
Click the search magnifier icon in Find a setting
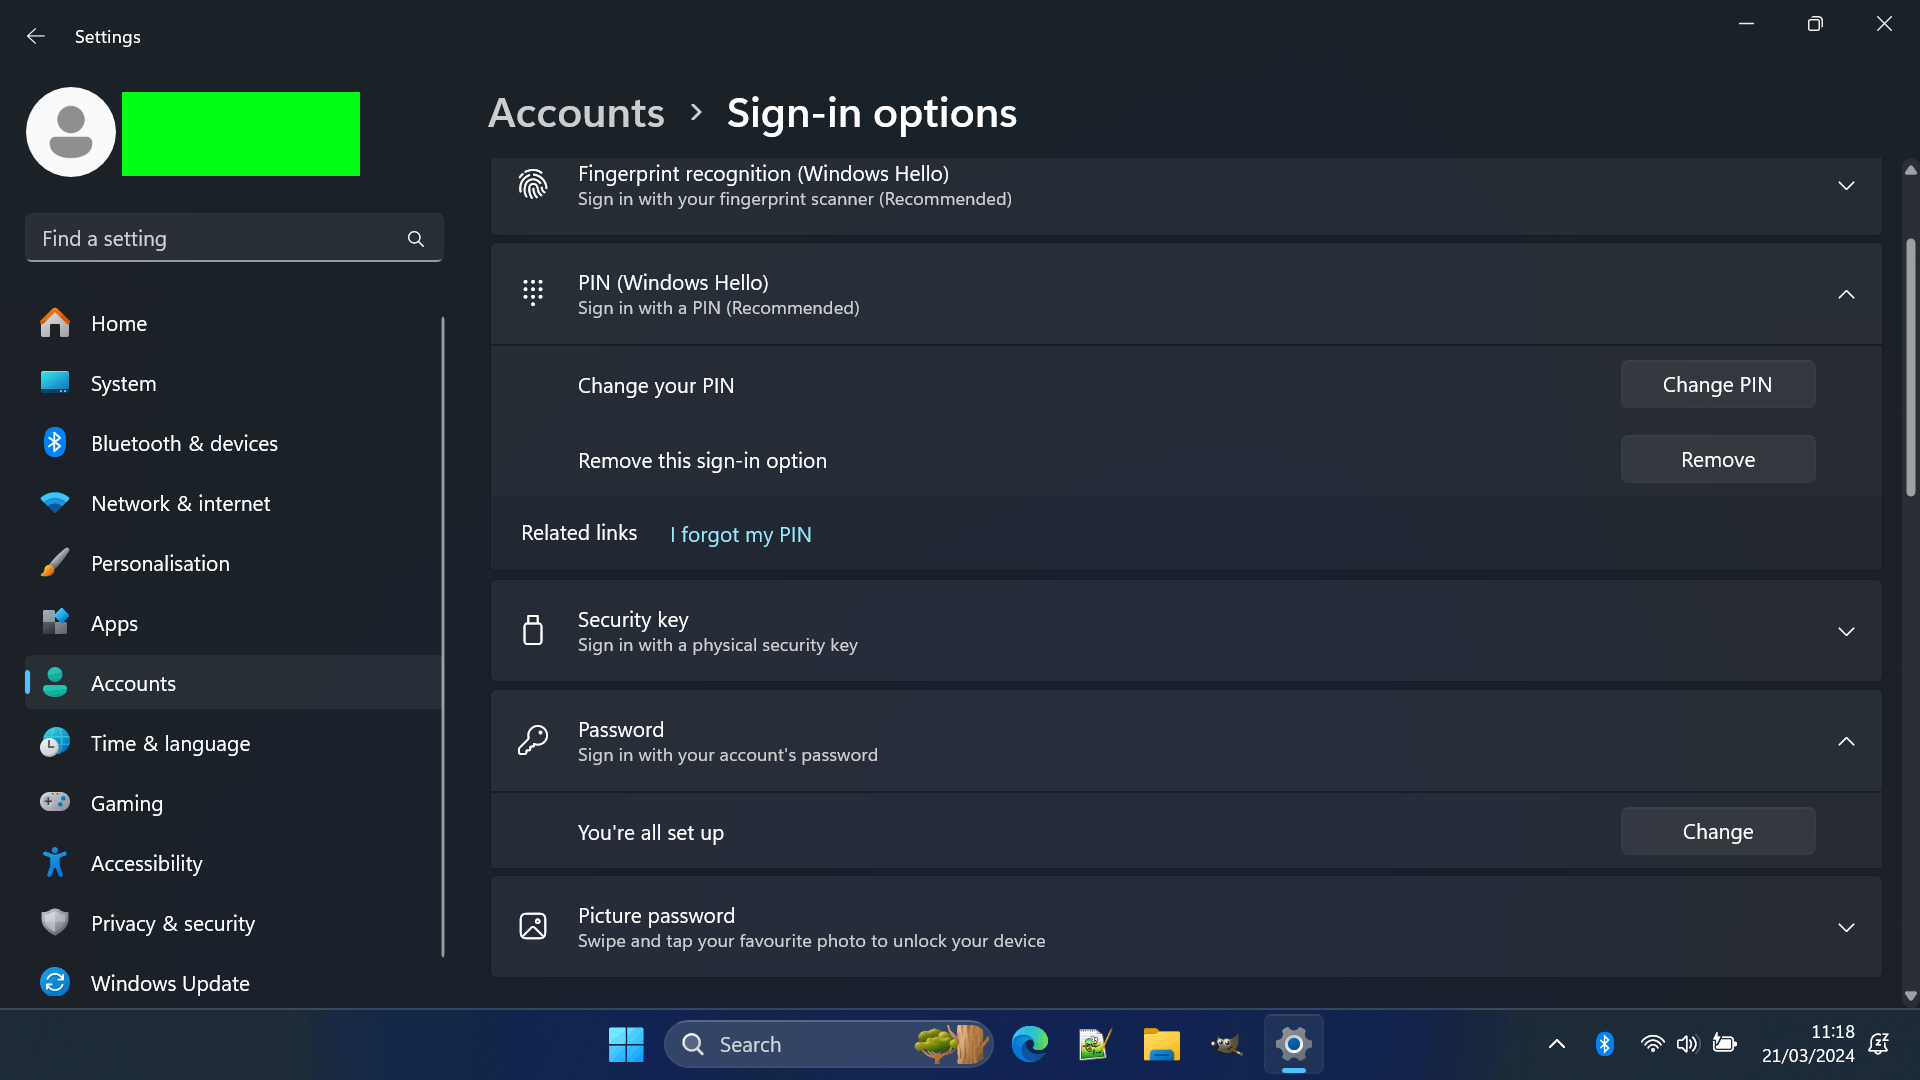[416, 239]
